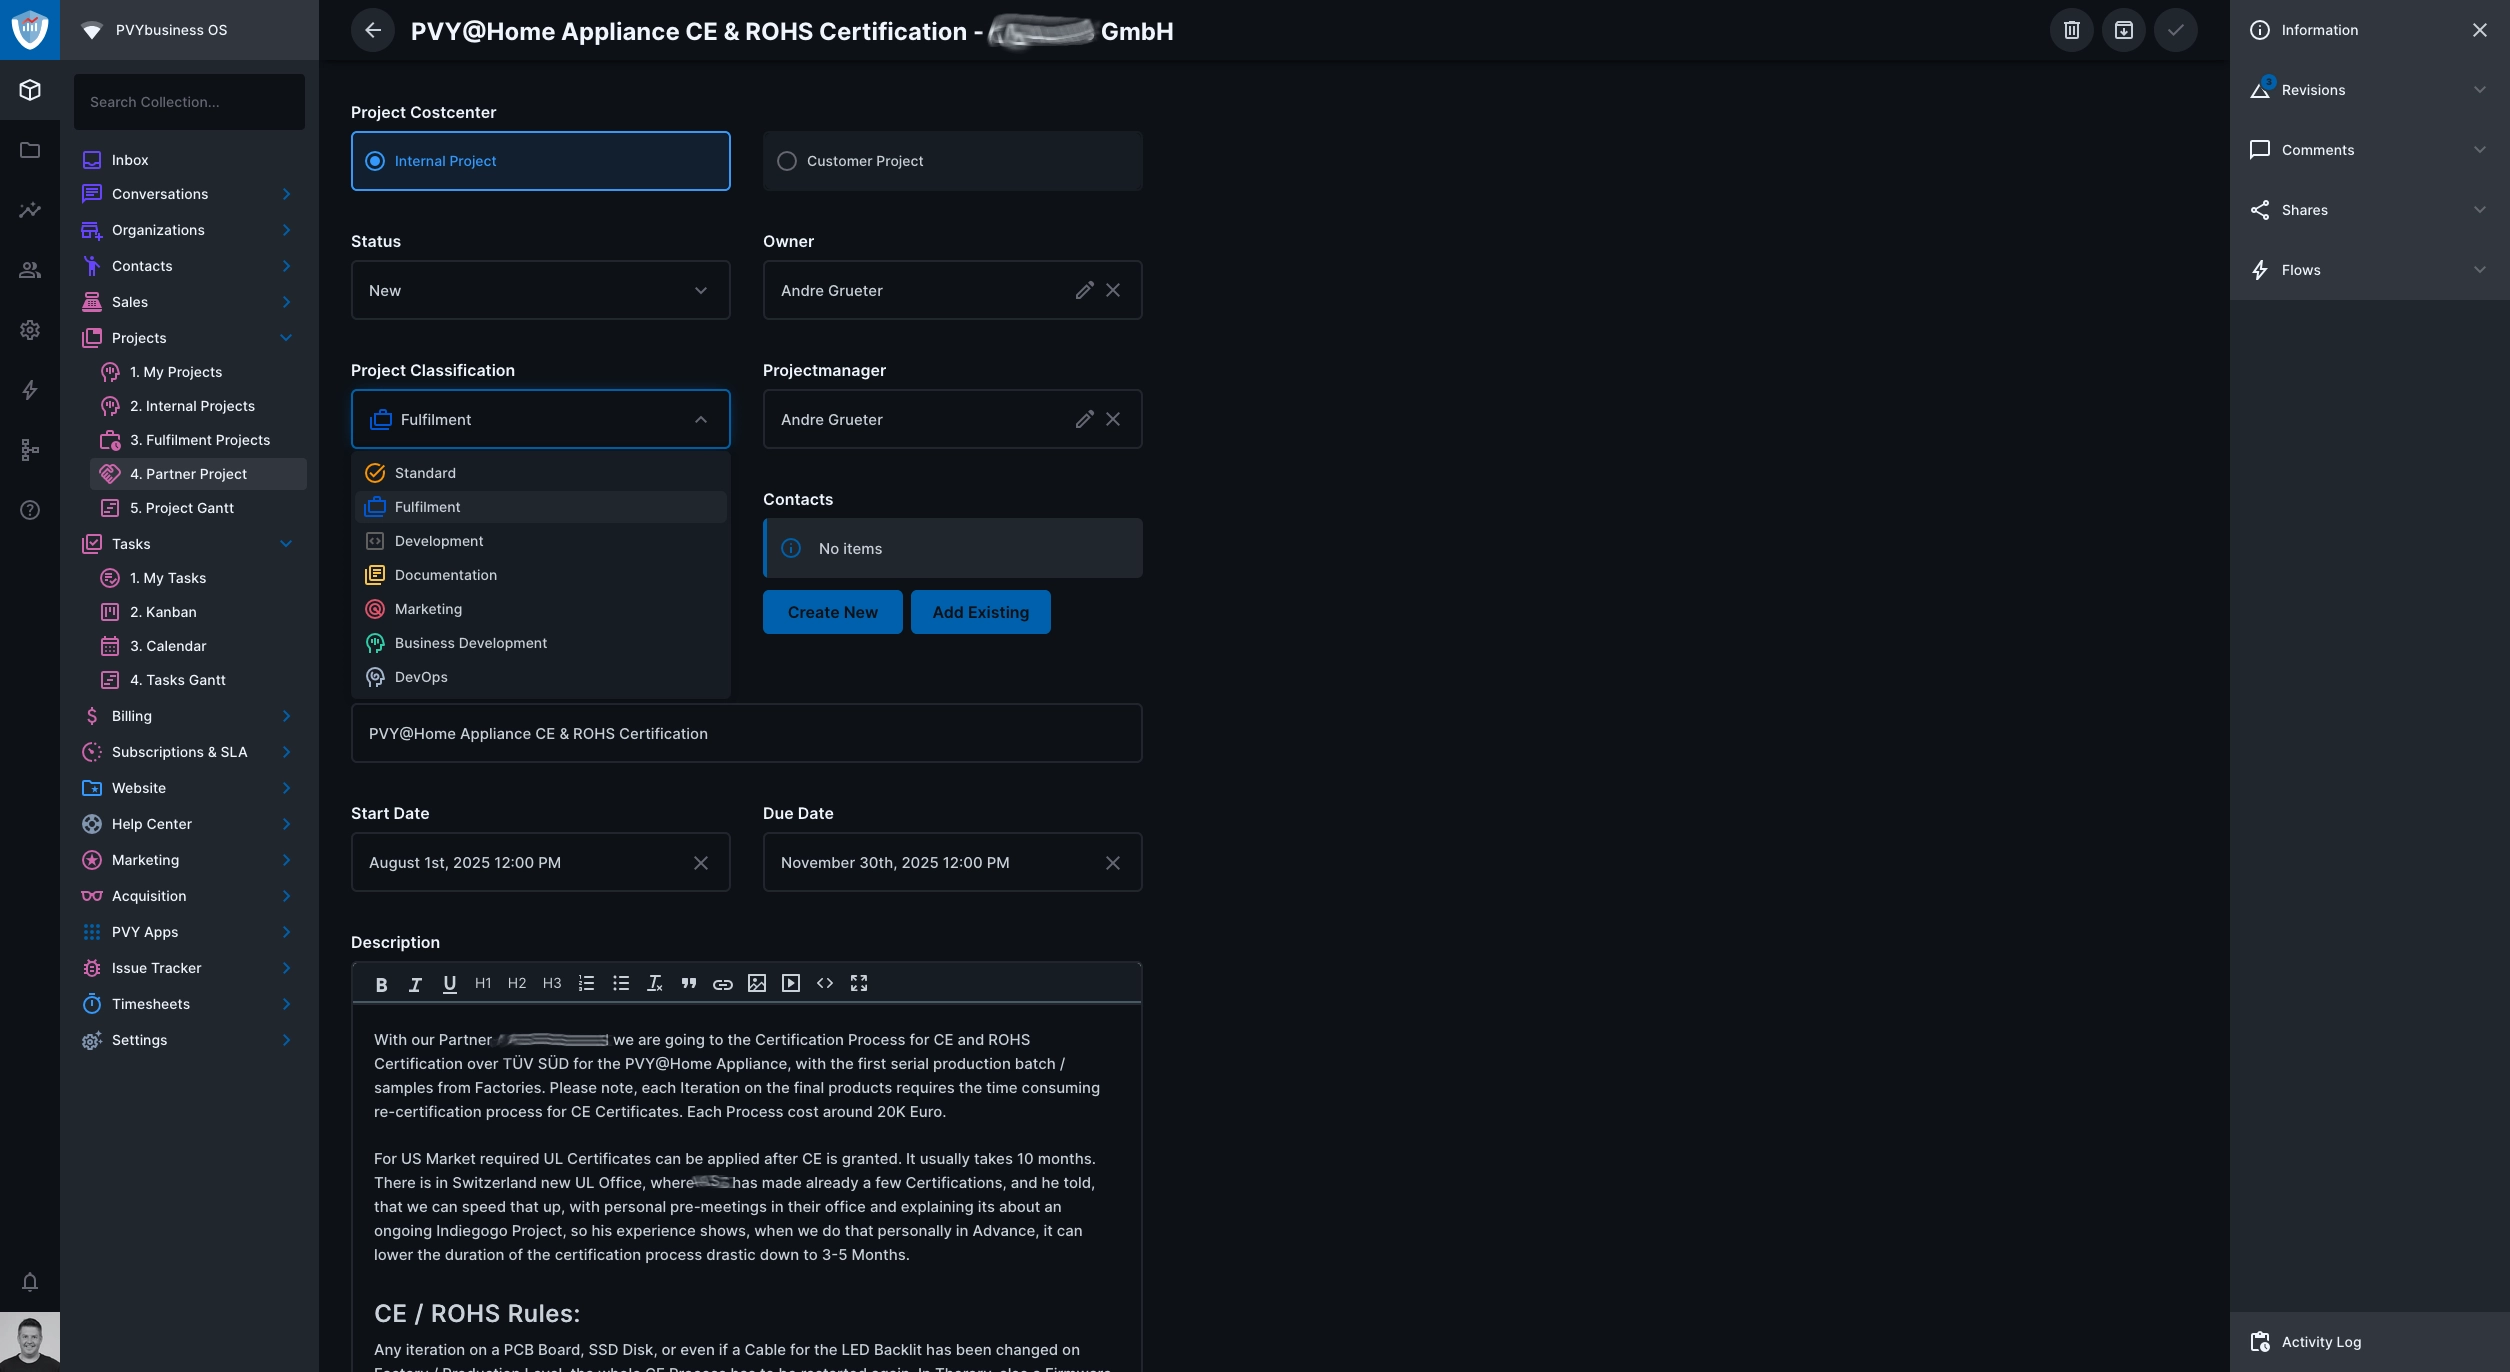Expand the Shares section
2510x1372 pixels.
[x=2370, y=210]
